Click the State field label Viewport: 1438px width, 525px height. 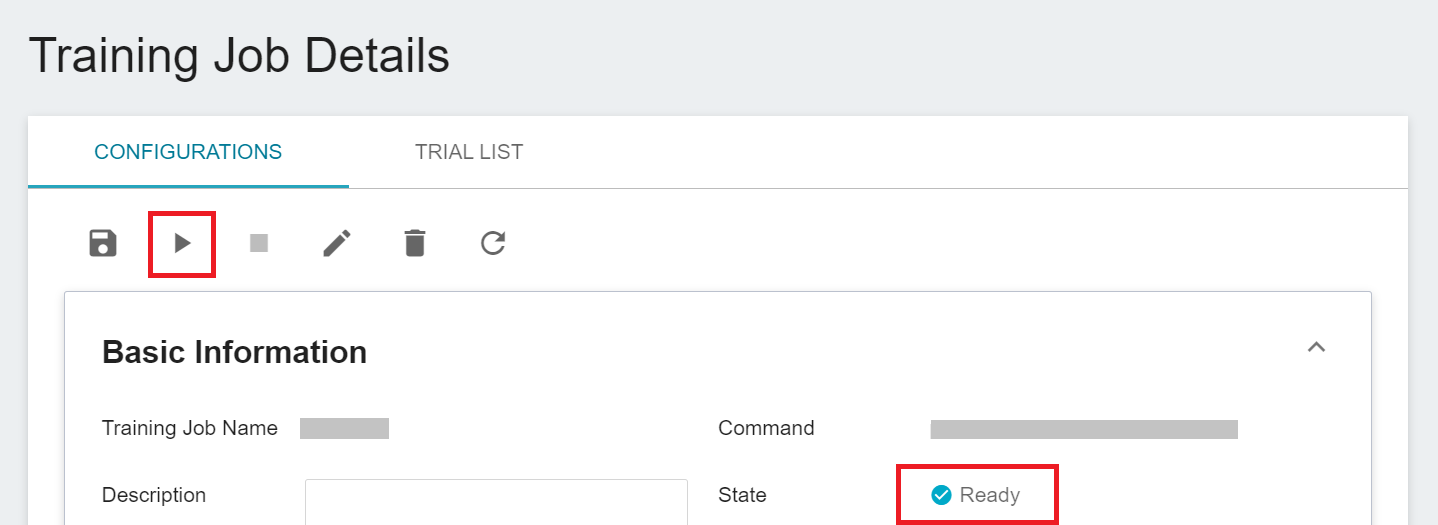(742, 495)
